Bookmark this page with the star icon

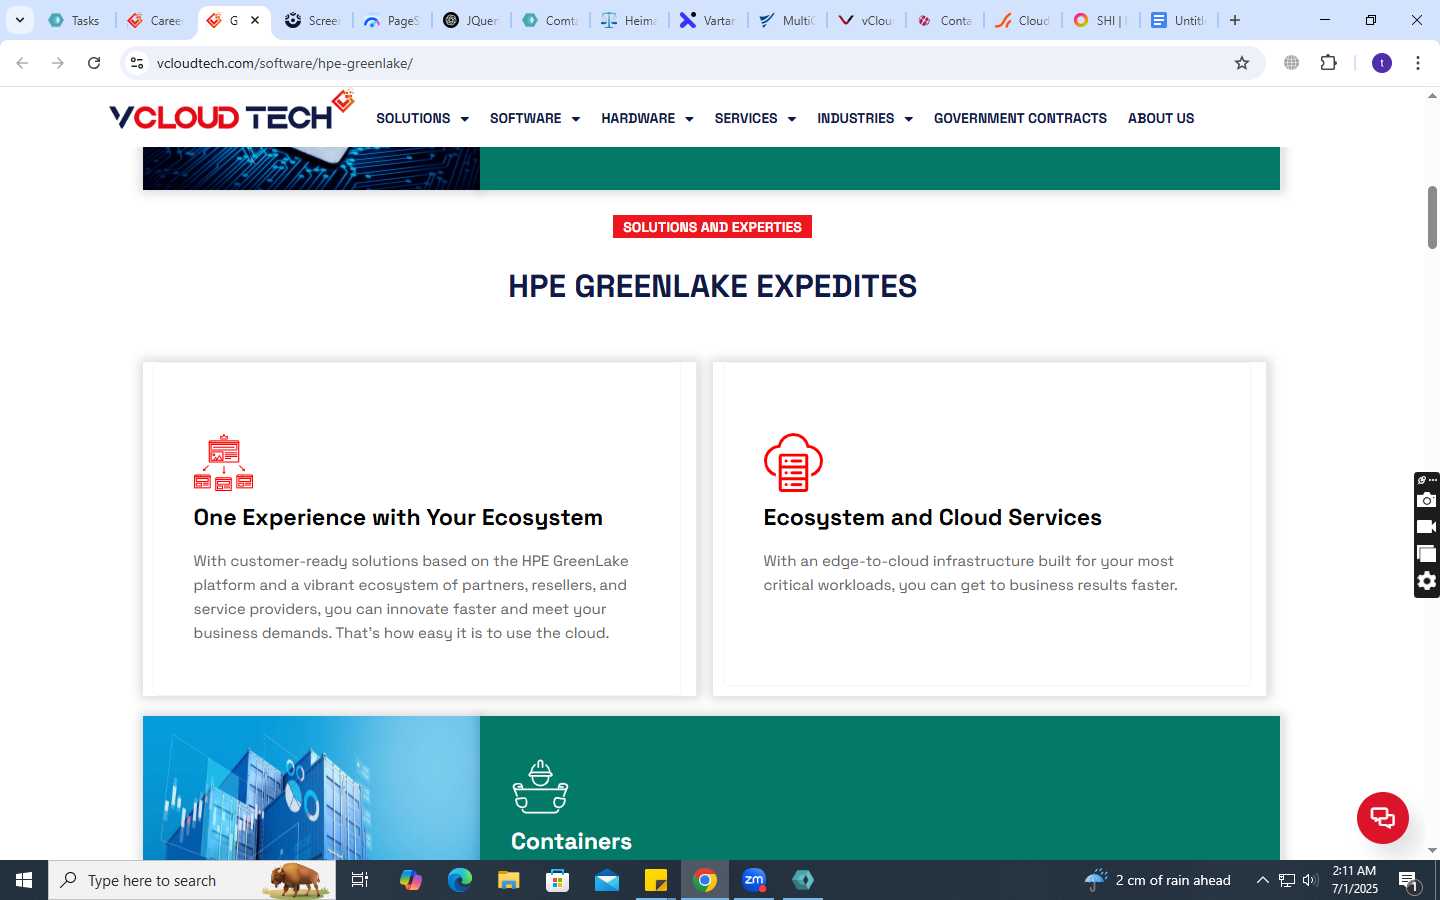pos(1242,63)
